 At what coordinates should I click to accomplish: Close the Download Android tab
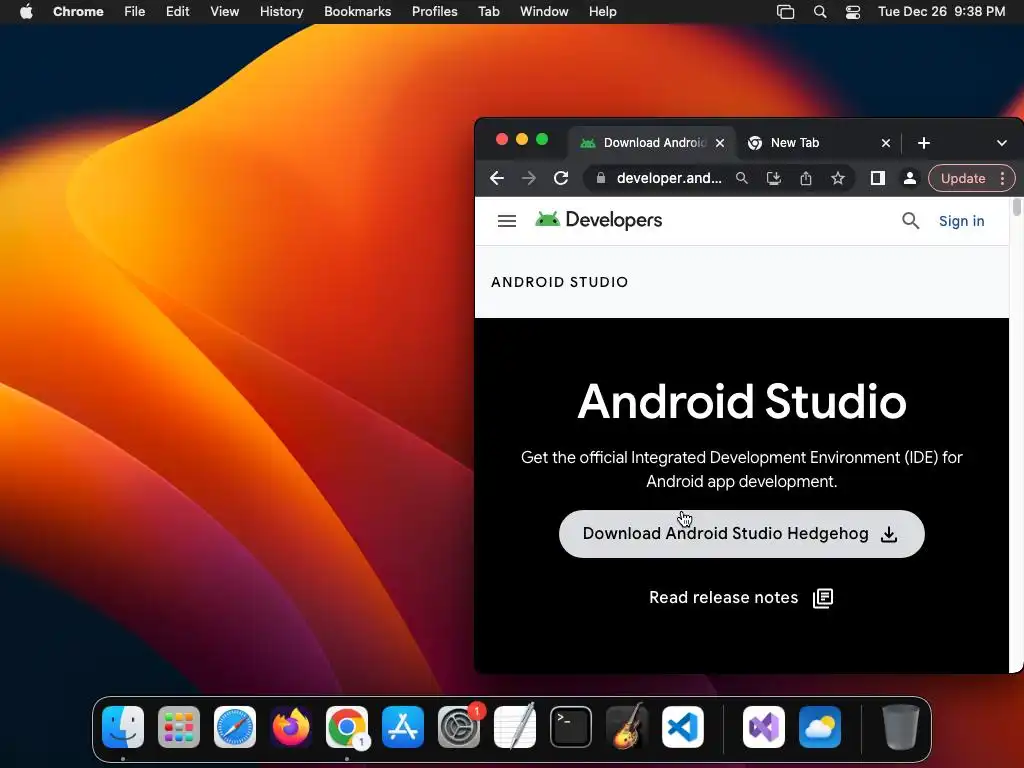[720, 143]
